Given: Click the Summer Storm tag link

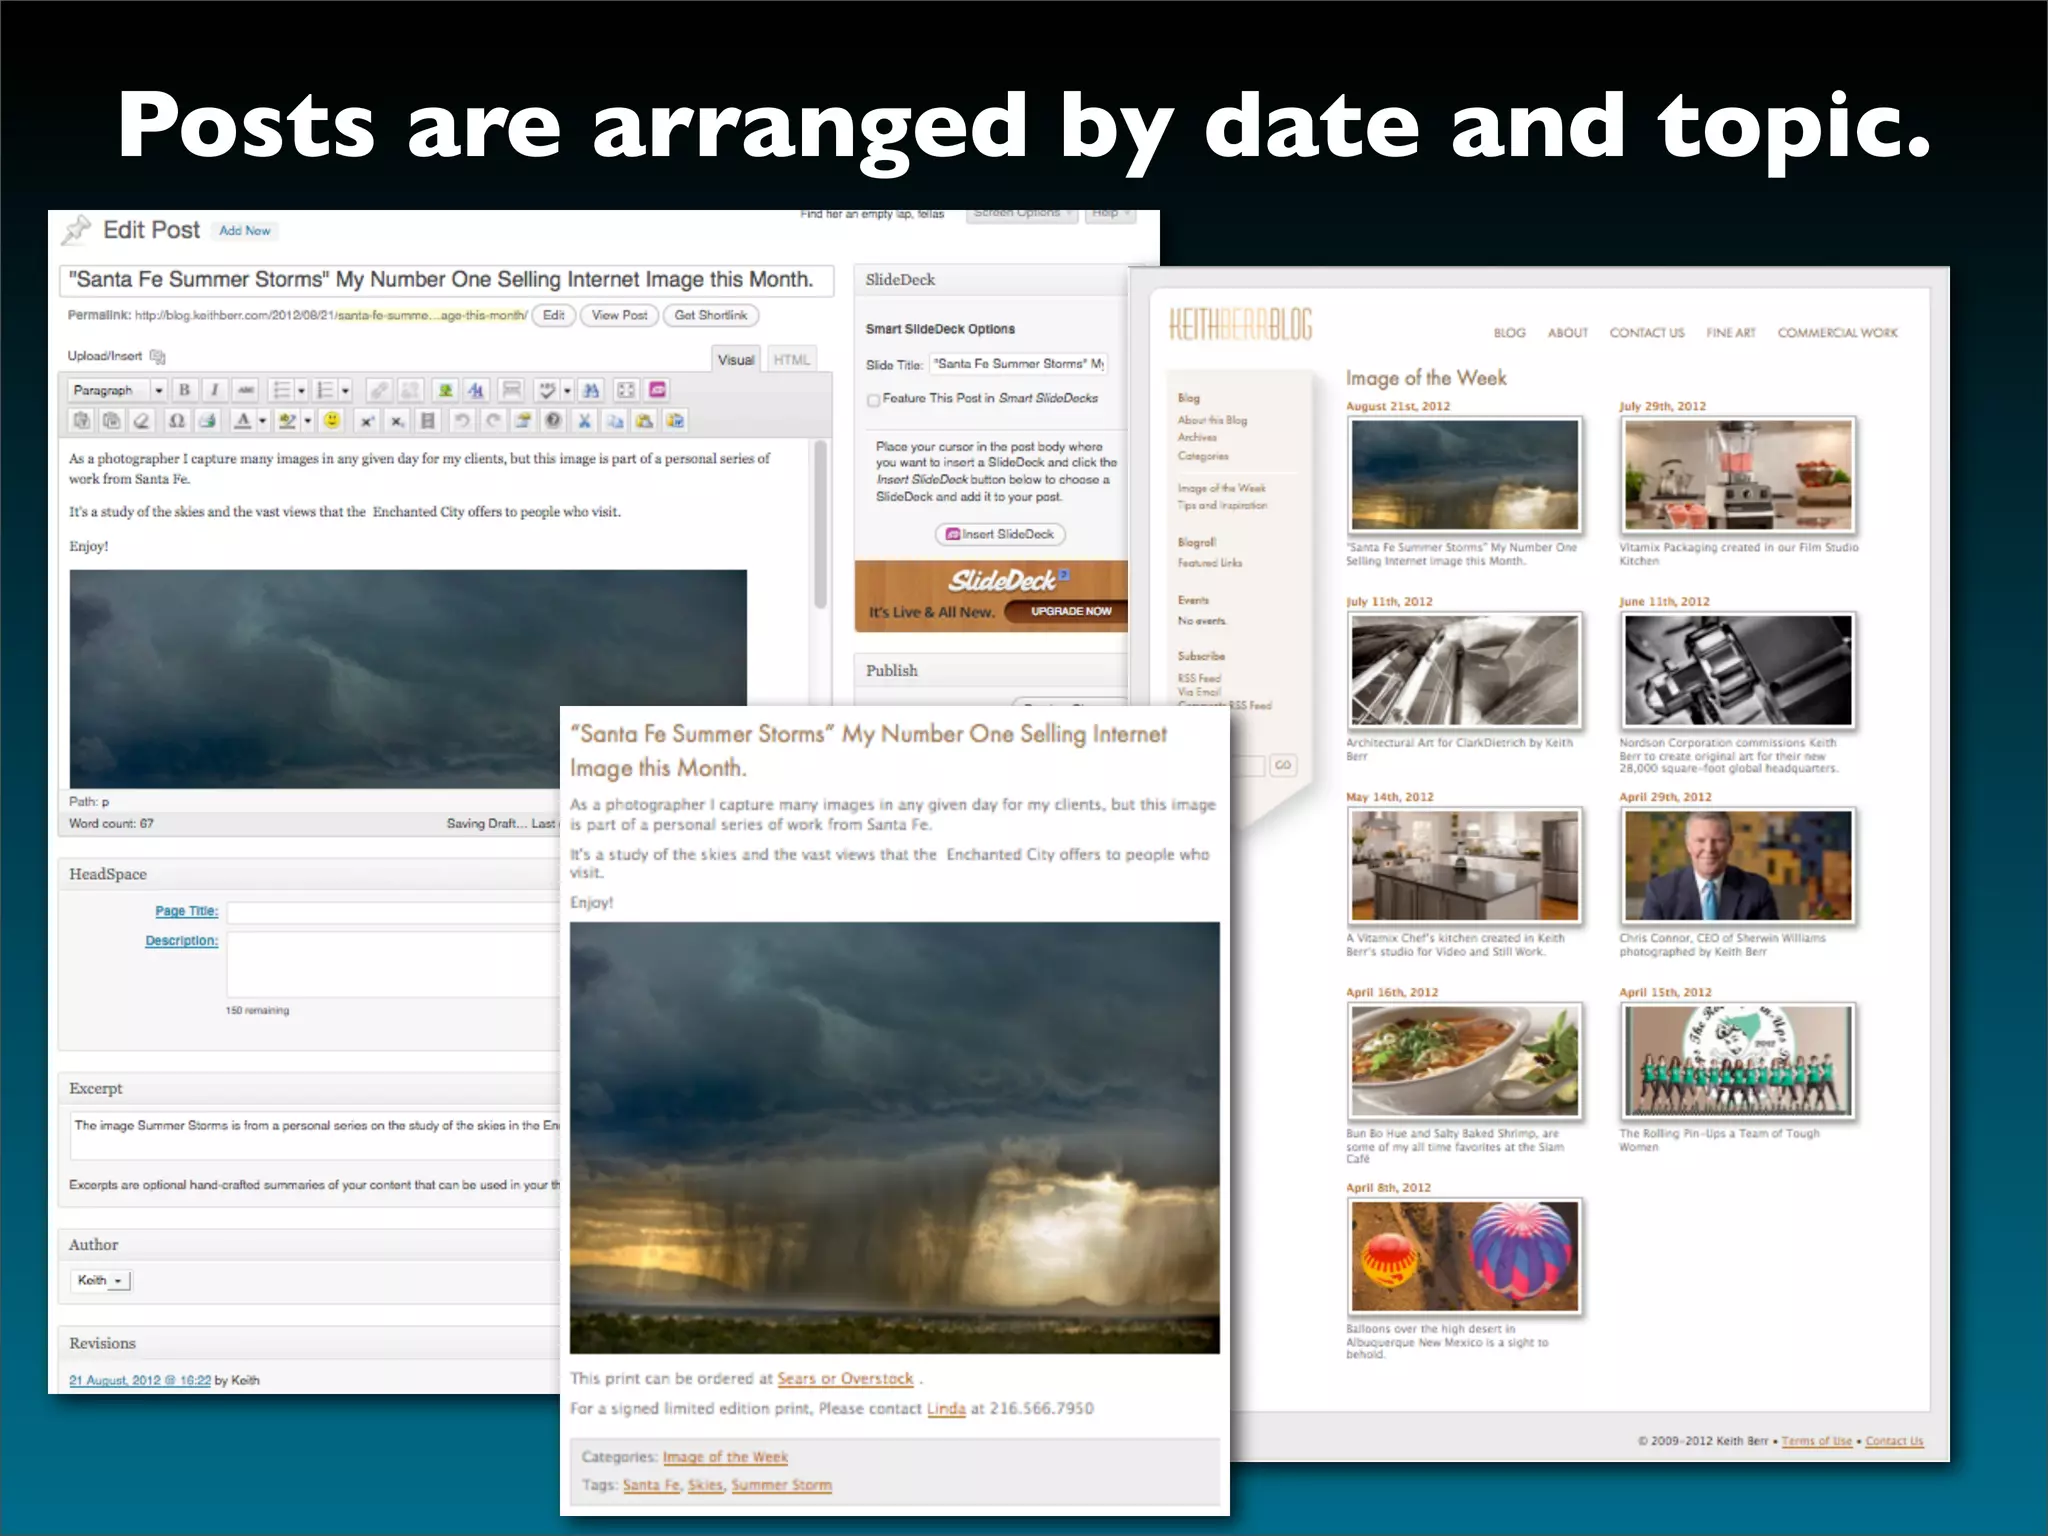Looking at the screenshot, I should click(781, 1485).
